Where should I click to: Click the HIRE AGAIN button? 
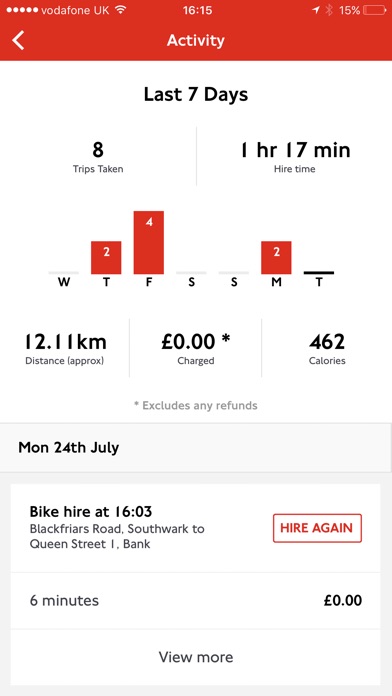pos(317,528)
